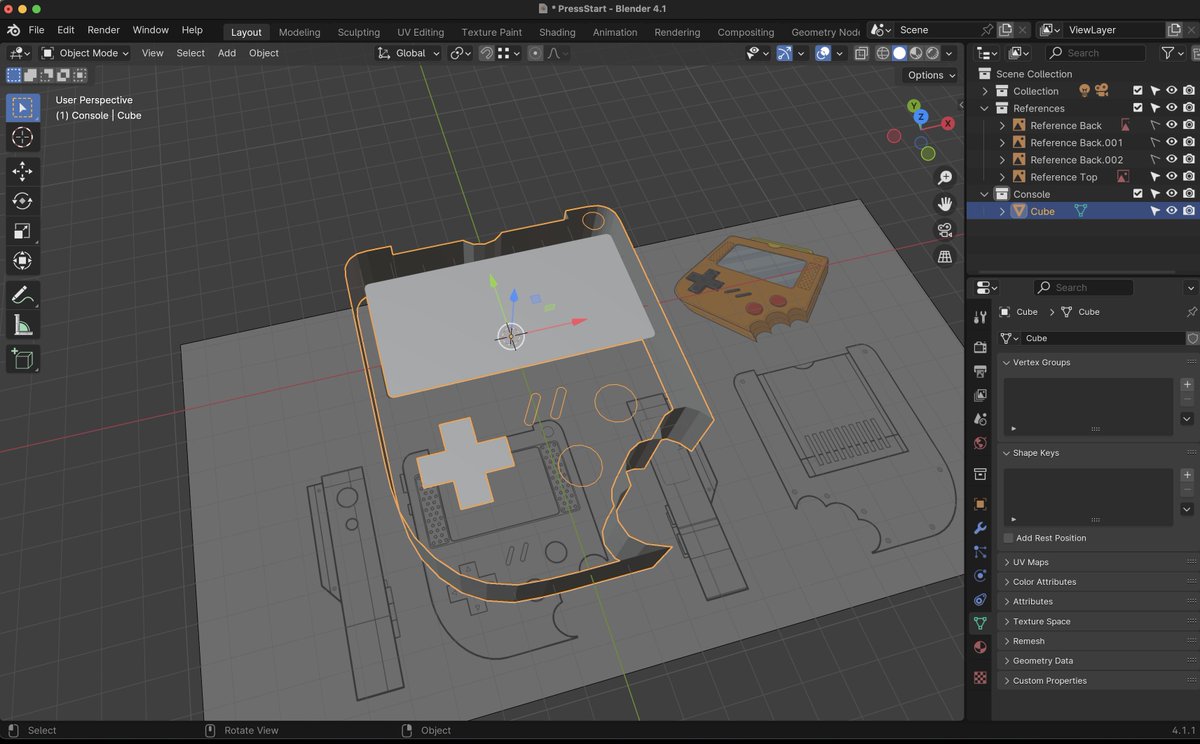Check Add Rest Position checkbox

1008,538
